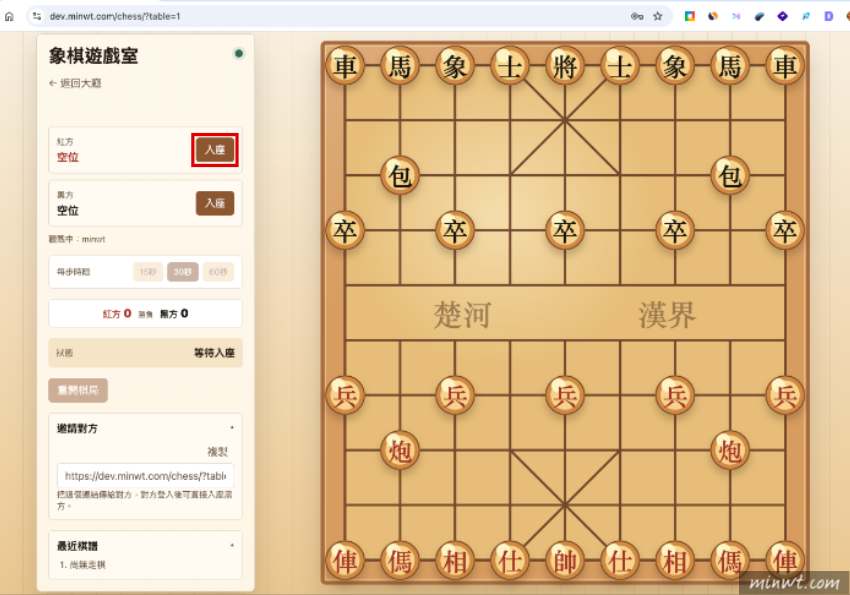Select black chariot 車 in right corner
The image size is (850, 595).
click(x=784, y=66)
